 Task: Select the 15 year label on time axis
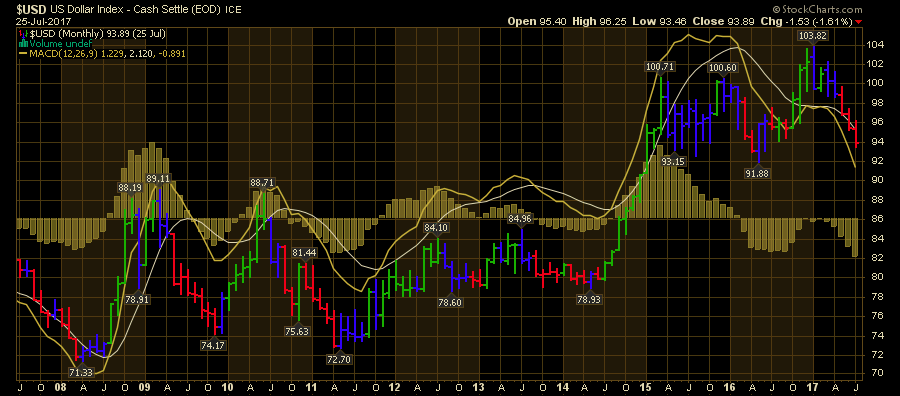647,388
